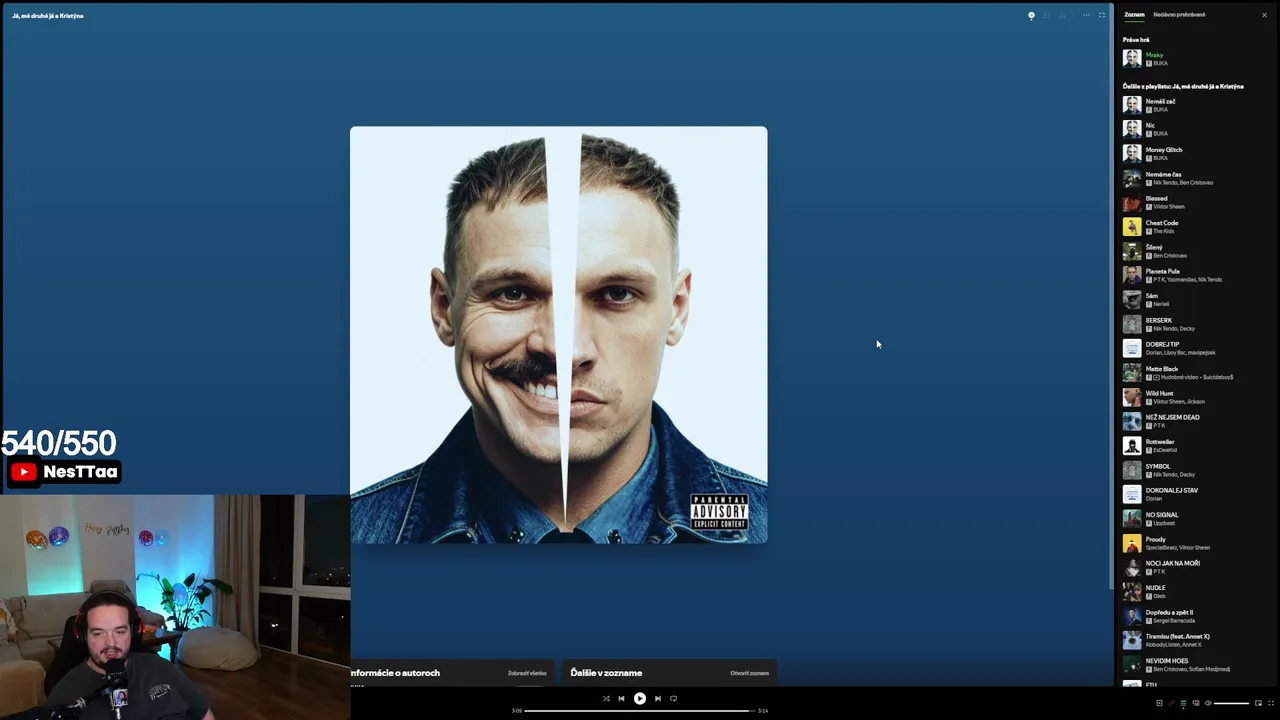
Task: Click the playlist title Já, mé druhé já a Kristýna
Action: click(47, 16)
